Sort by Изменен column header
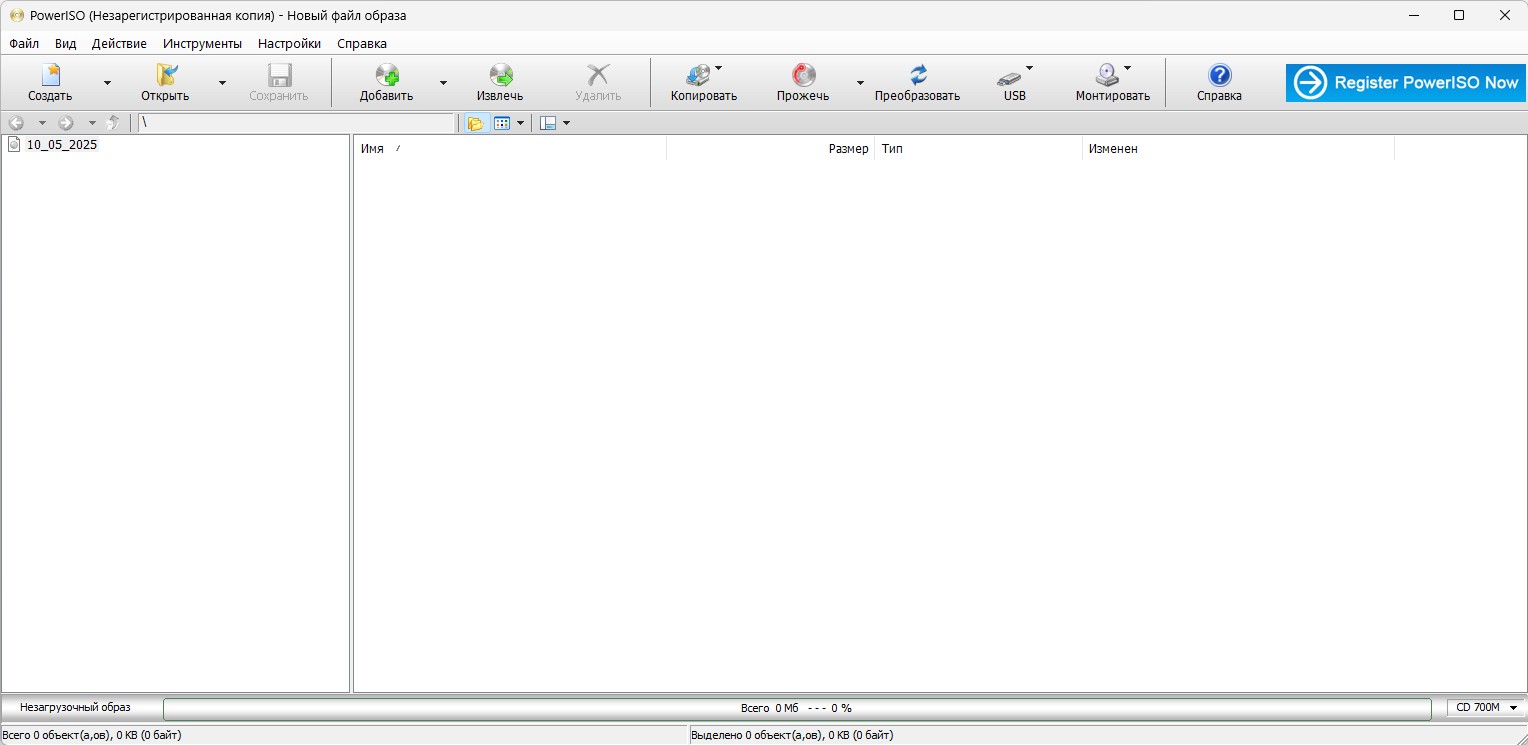 [x=1238, y=149]
